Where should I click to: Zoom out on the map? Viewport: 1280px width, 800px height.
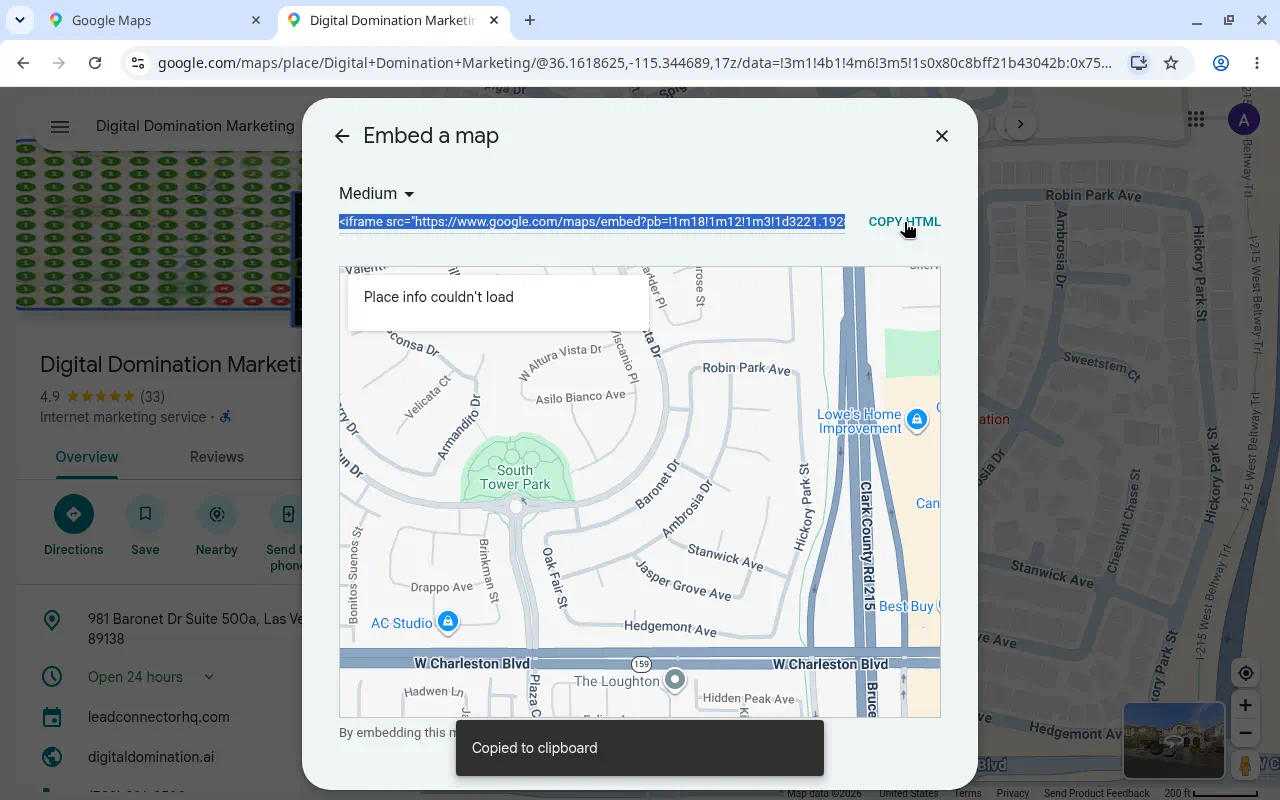(x=1245, y=734)
